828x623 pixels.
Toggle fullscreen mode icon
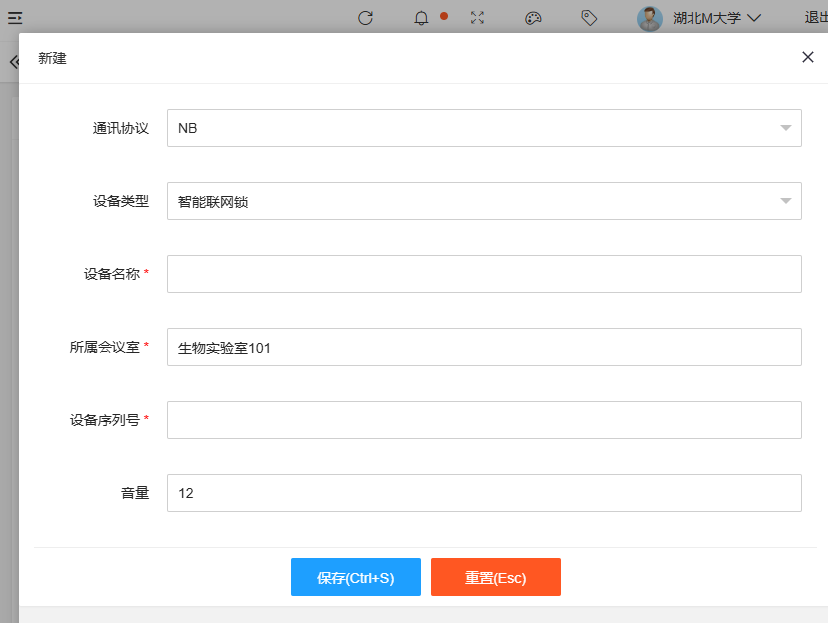tap(477, 17)
